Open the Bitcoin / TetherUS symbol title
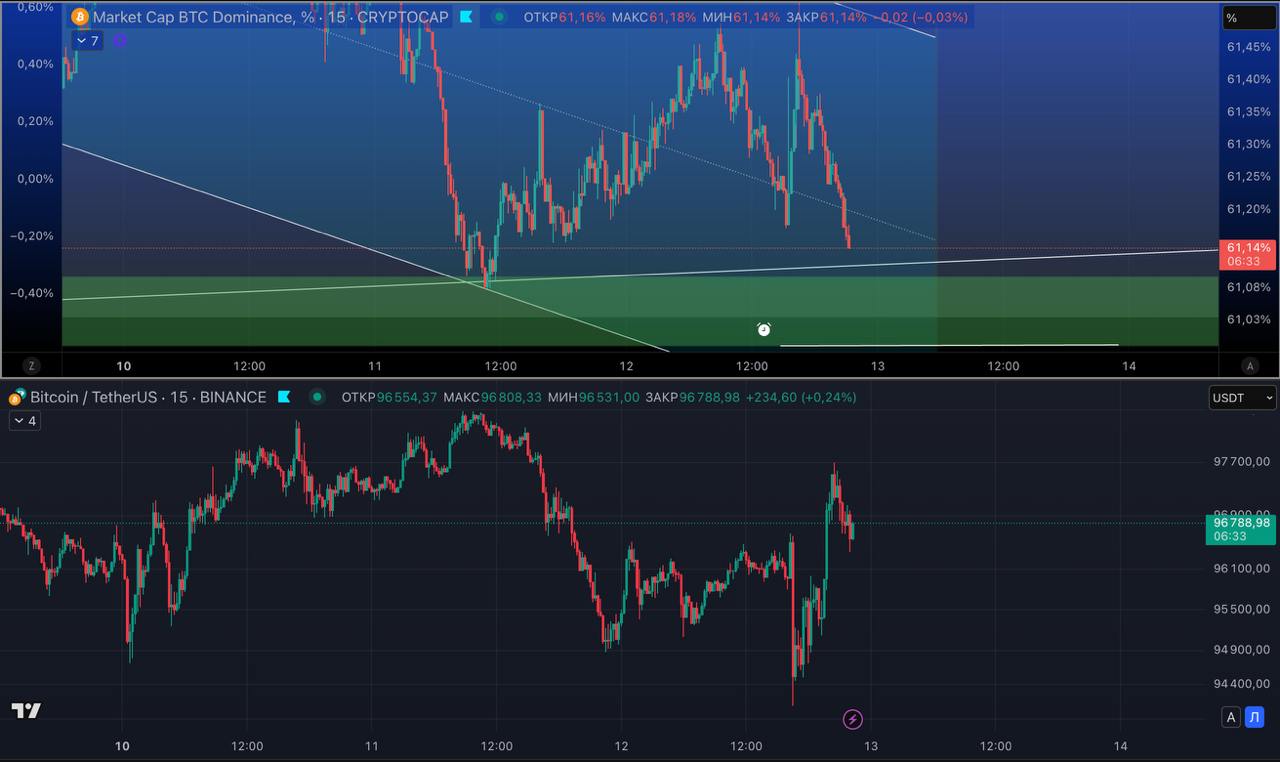This screenshot has width=1280, height=762. (148, 397)
